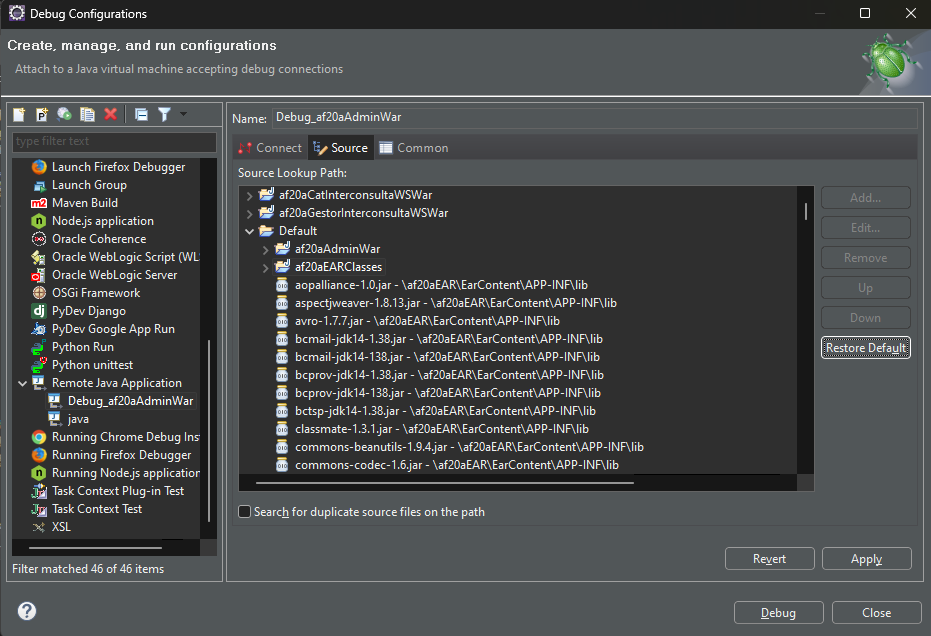
Task: Expand af20aGestorInterconsultaWSWar entry
Action: click(x=249, y=213)
